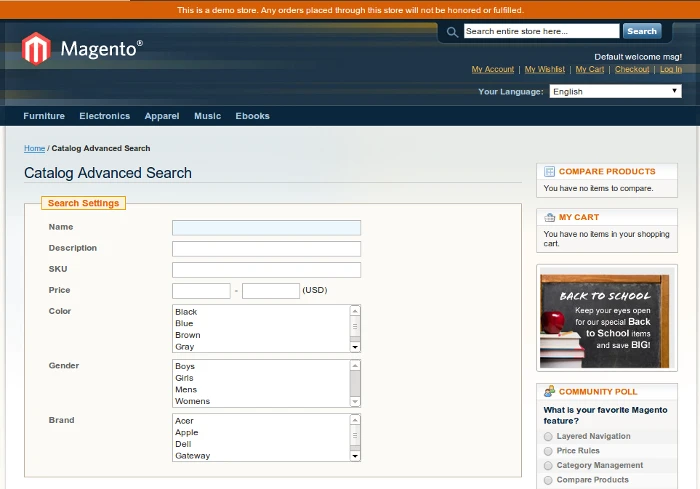Click the Home breadcrumb link
The width and height of the screenshot is (700, 489).
tap(34, 148)
